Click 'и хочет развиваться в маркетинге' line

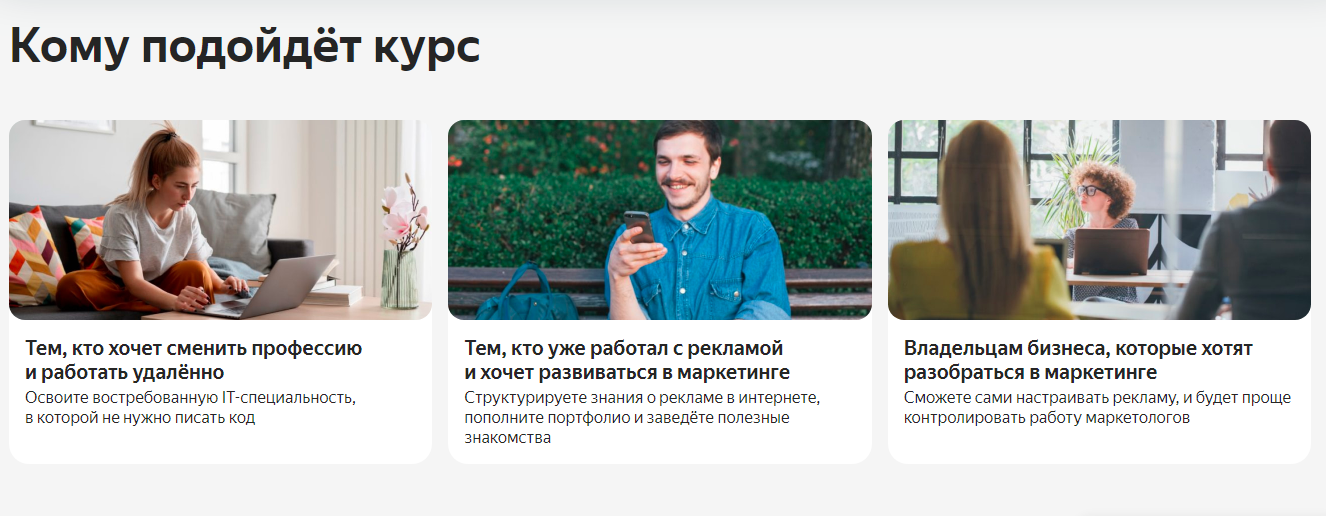pyautogui.click(x=627, y=373)
